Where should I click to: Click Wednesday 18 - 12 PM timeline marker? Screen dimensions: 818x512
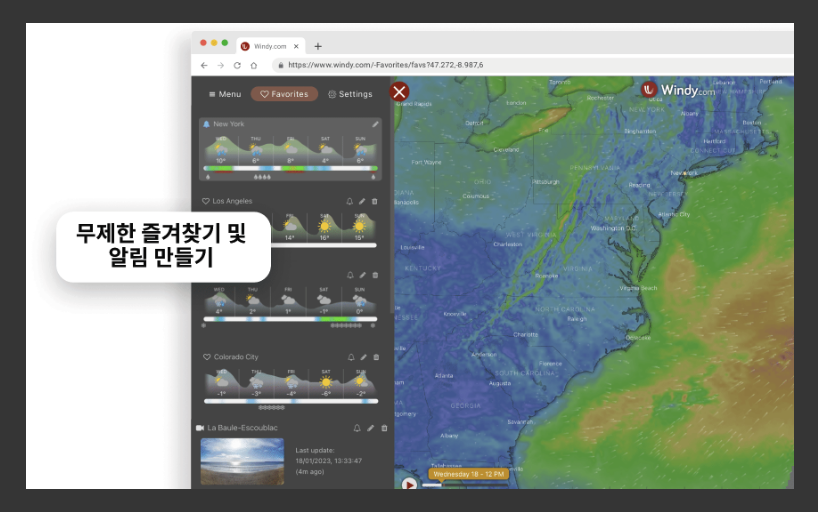pos(468,474)
